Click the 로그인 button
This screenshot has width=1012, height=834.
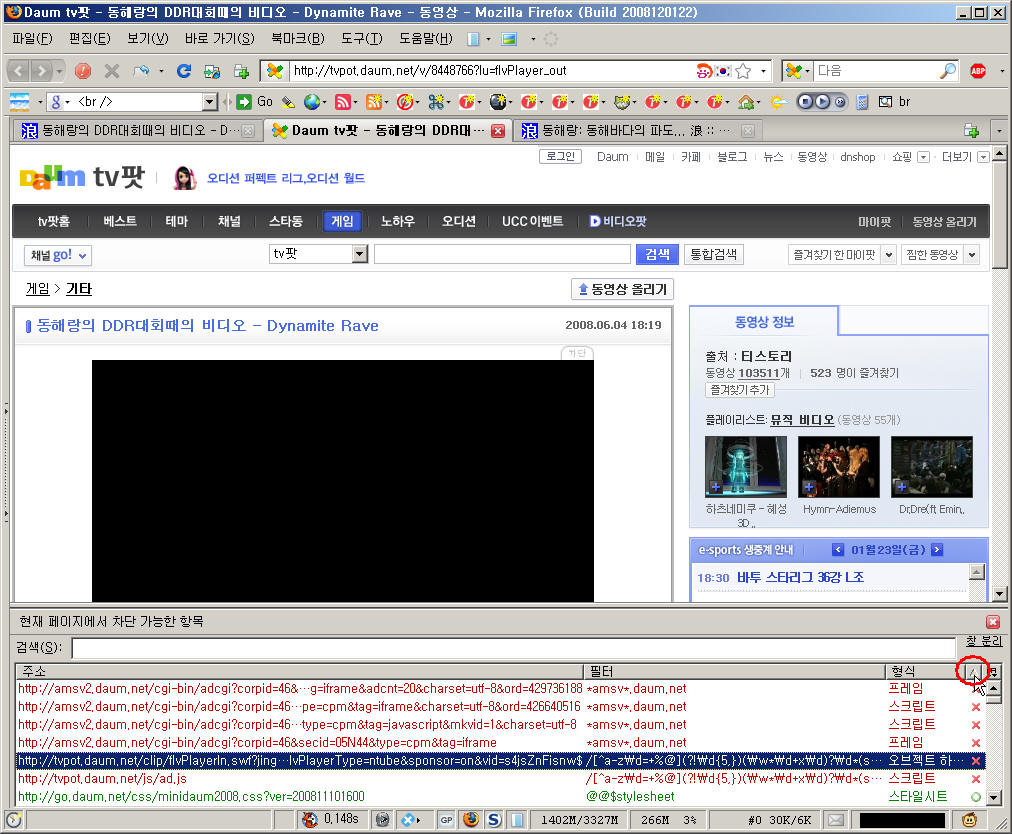pos(560,156)
